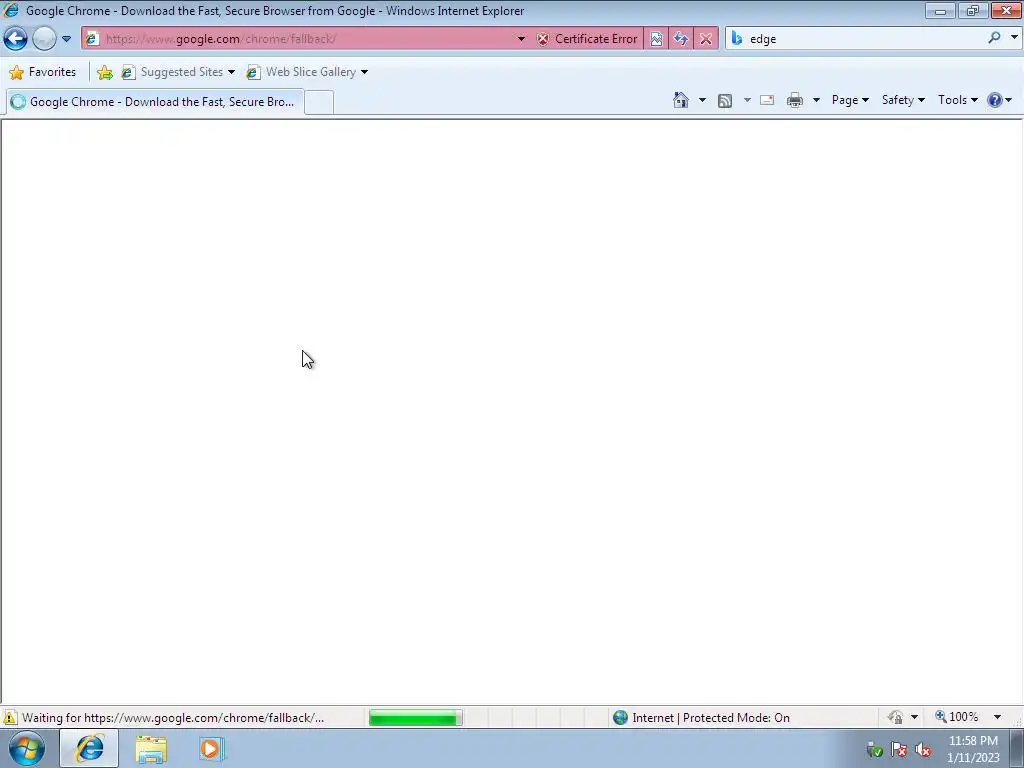Click the Help question mark icon

pyautogui.click(x=995, y=100)
